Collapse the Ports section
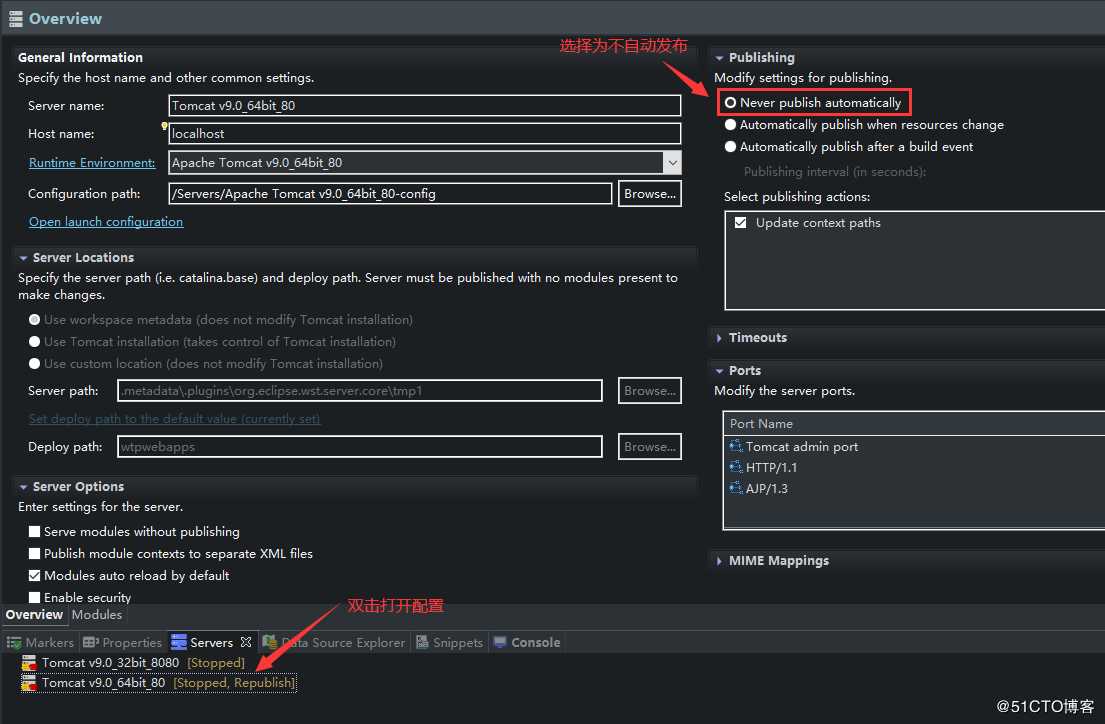 click(x=719, y=371)
